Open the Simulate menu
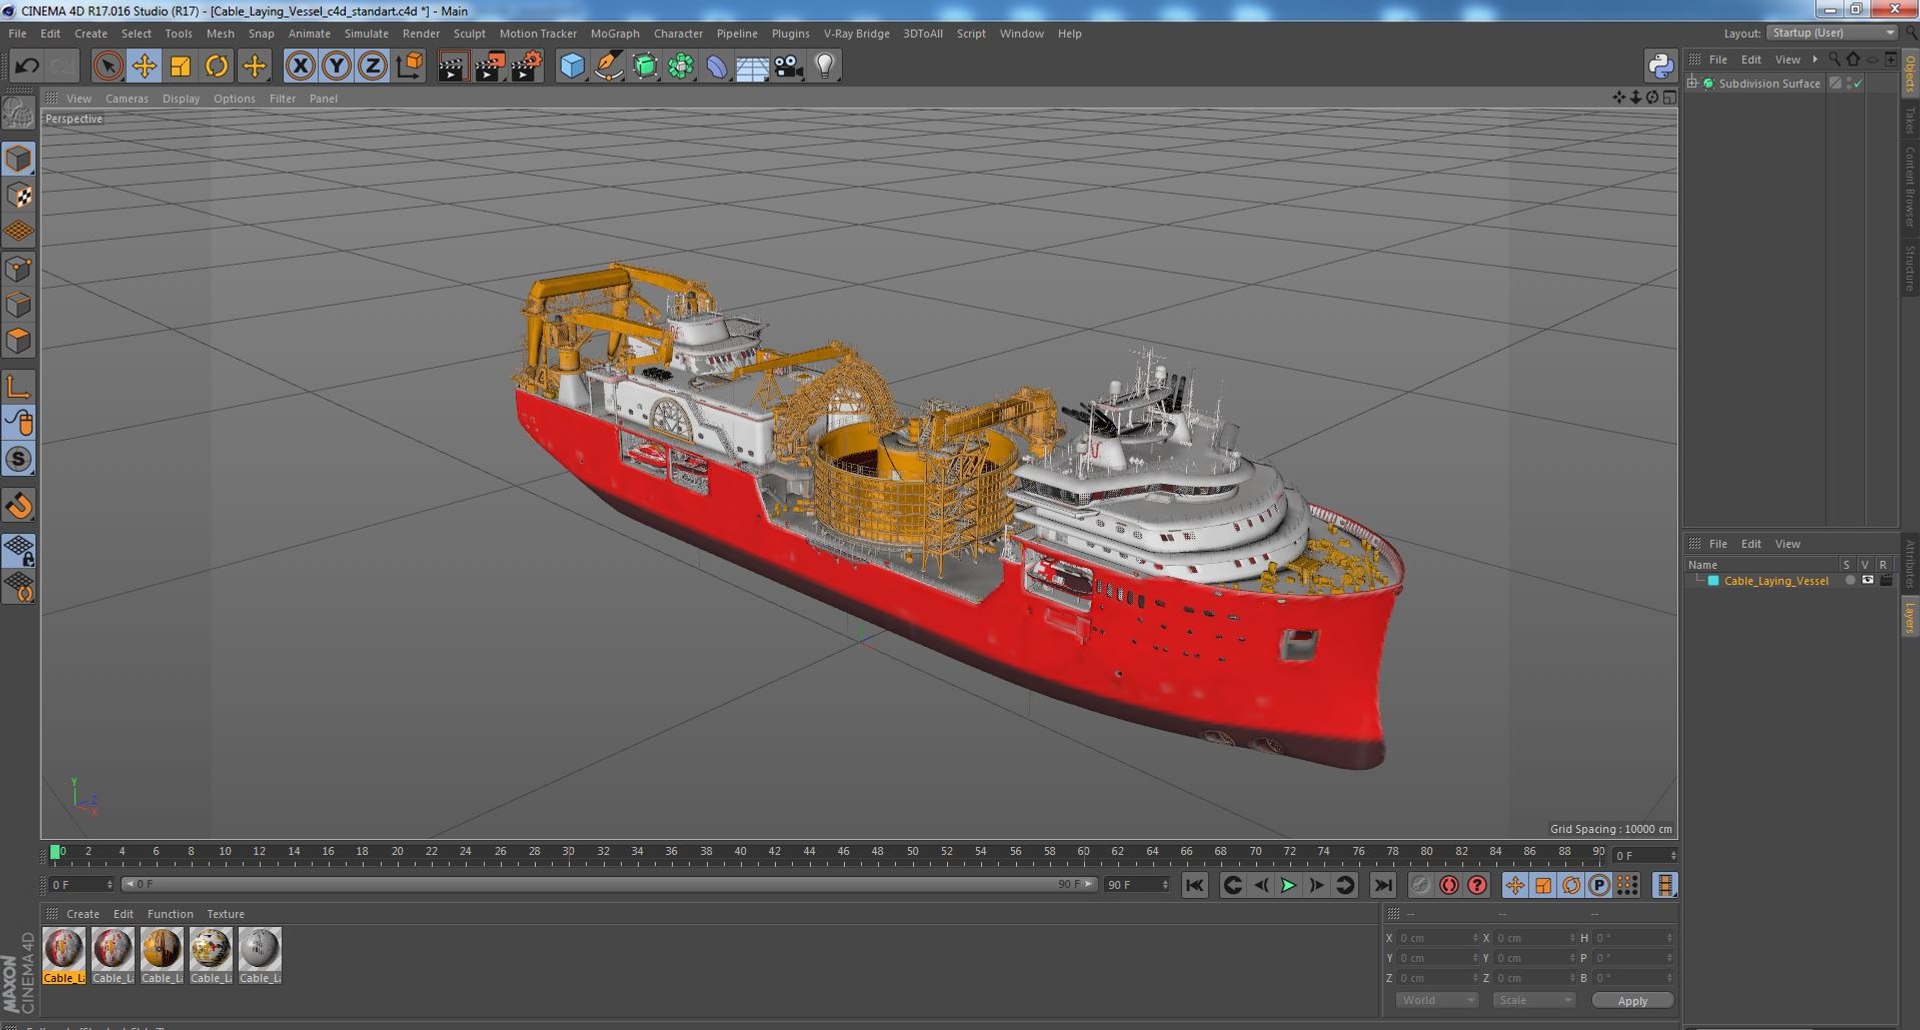This screenshot has width=1920, height=1030. click(x=366, y=33)
